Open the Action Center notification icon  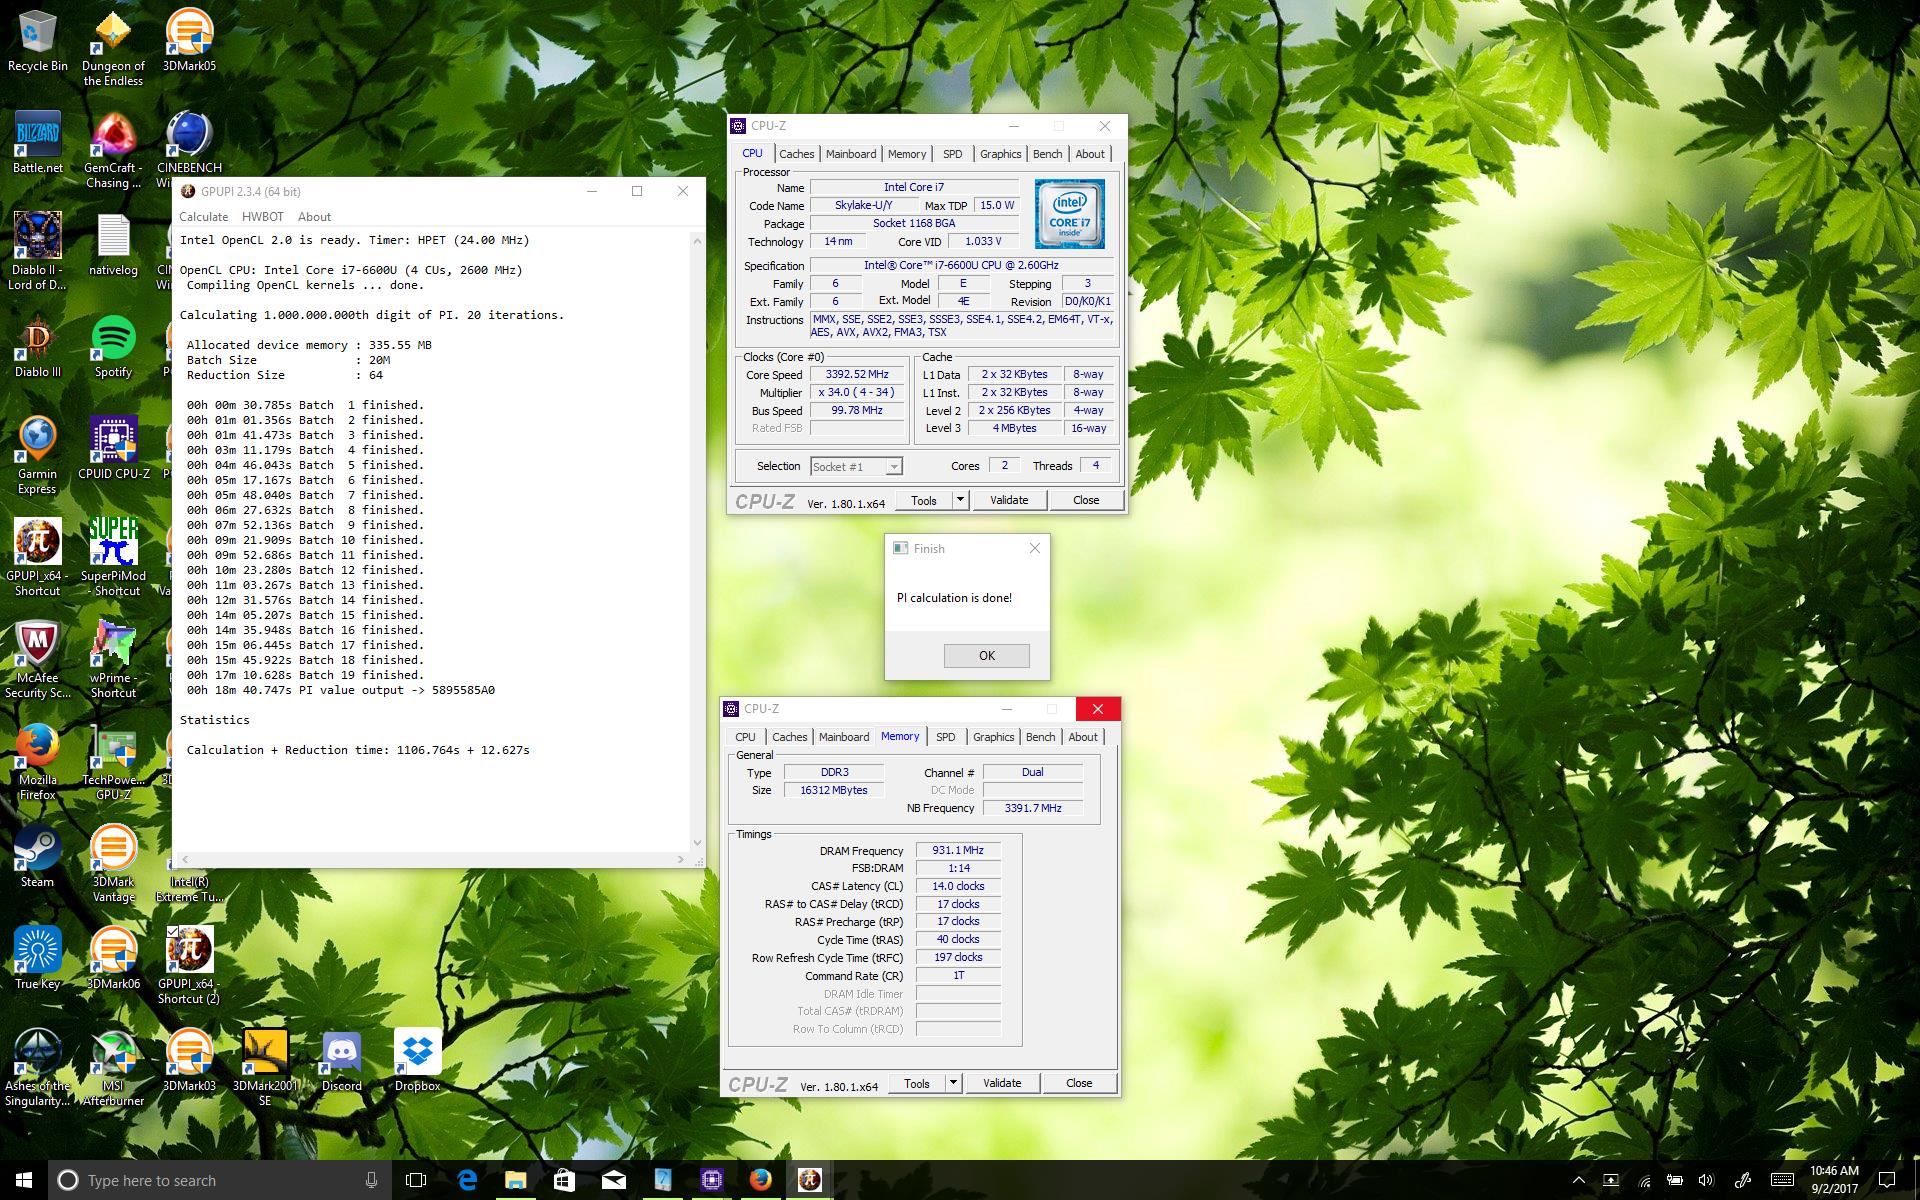pyautogui.click(x=1887, y=1180)
